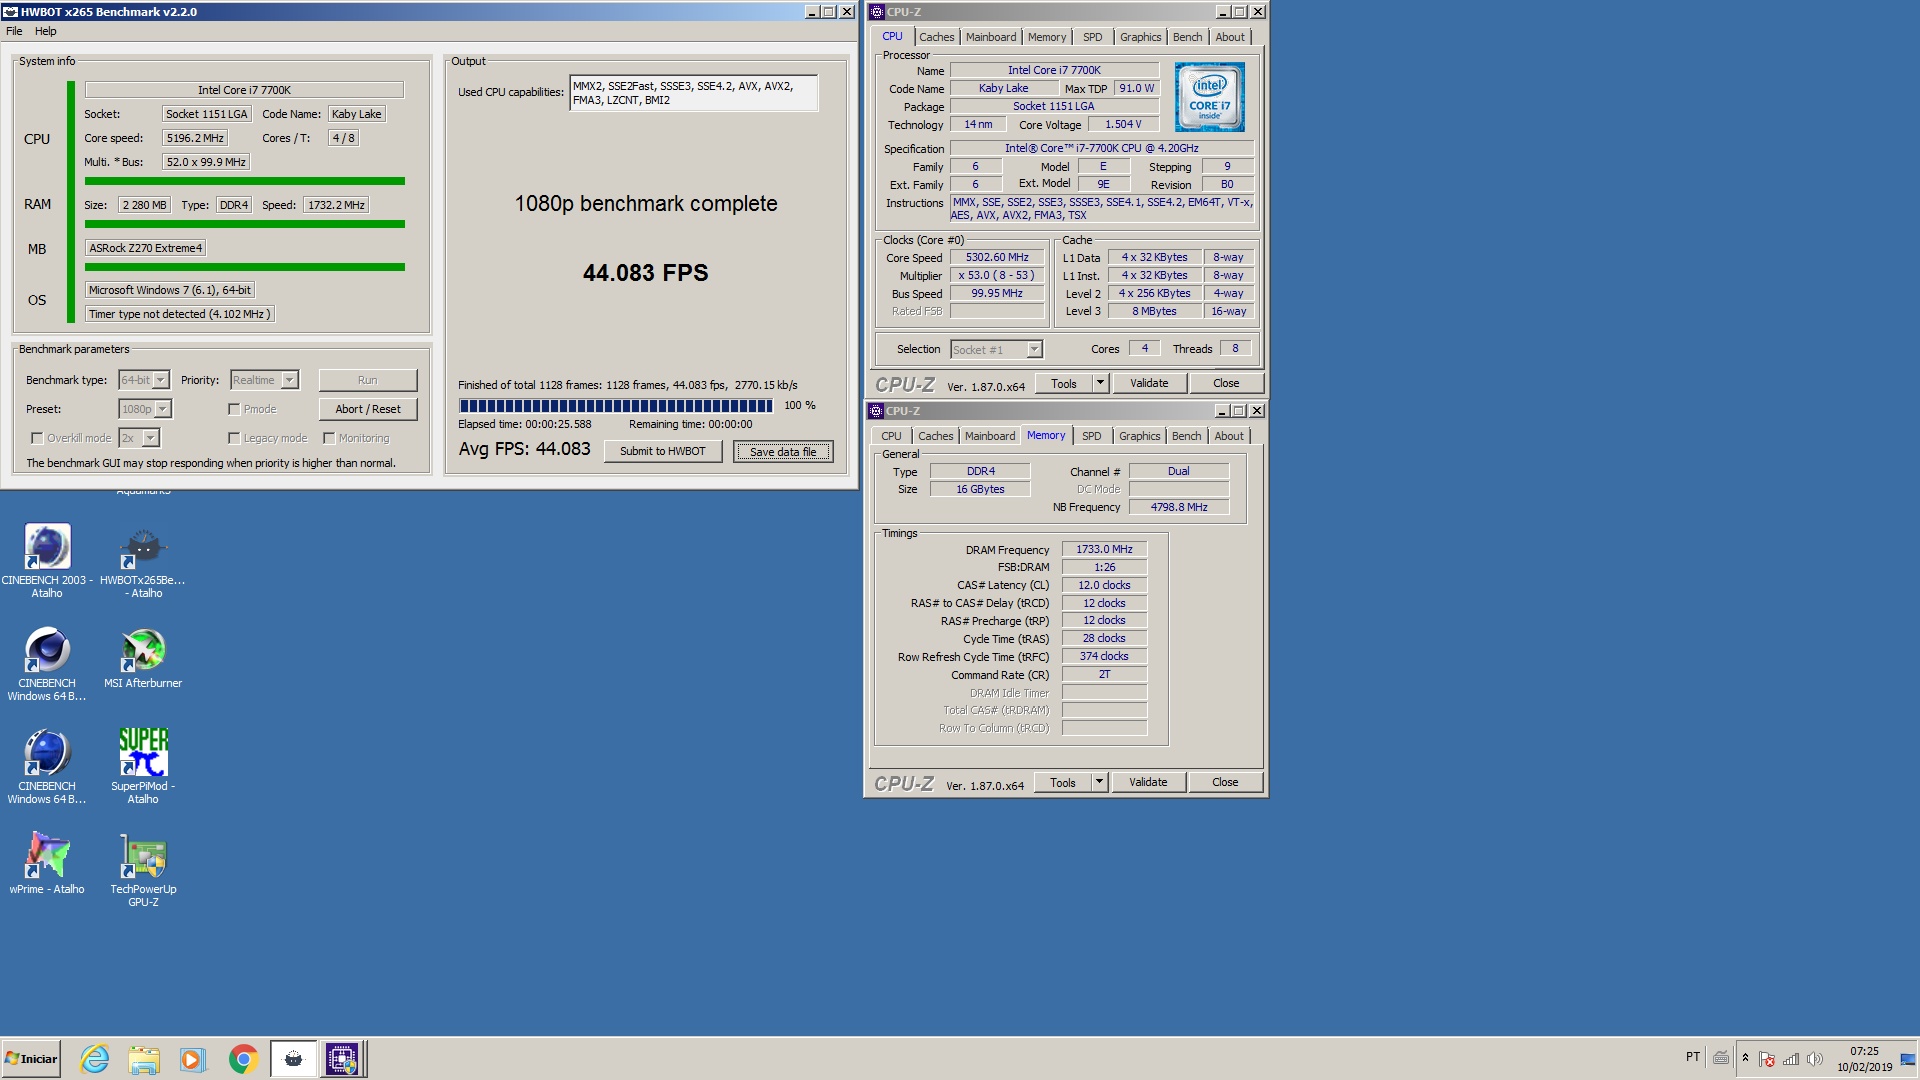This screenshot has height=1080, width=1920.
Task: Toggle the Pmode checkbox
Action: [234, 409]
